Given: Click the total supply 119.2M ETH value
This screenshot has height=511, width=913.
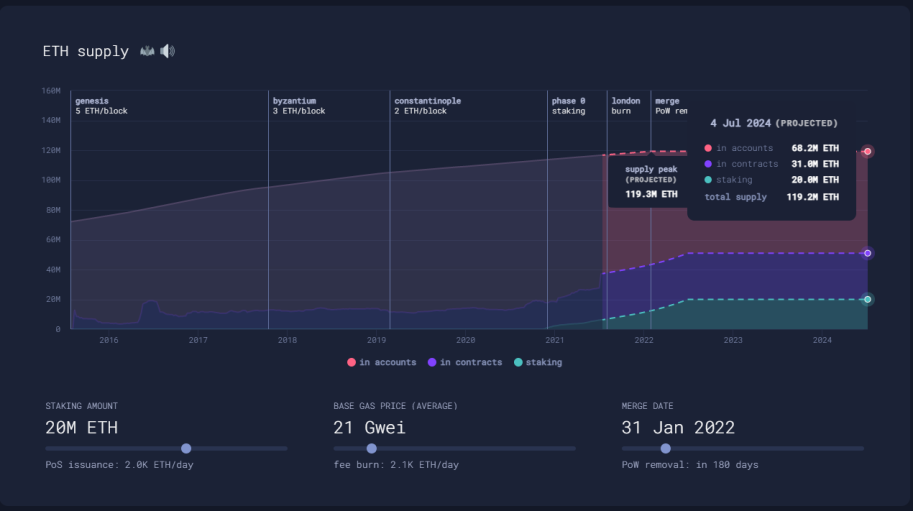Looking at the screenshot, I should [813, 197].
